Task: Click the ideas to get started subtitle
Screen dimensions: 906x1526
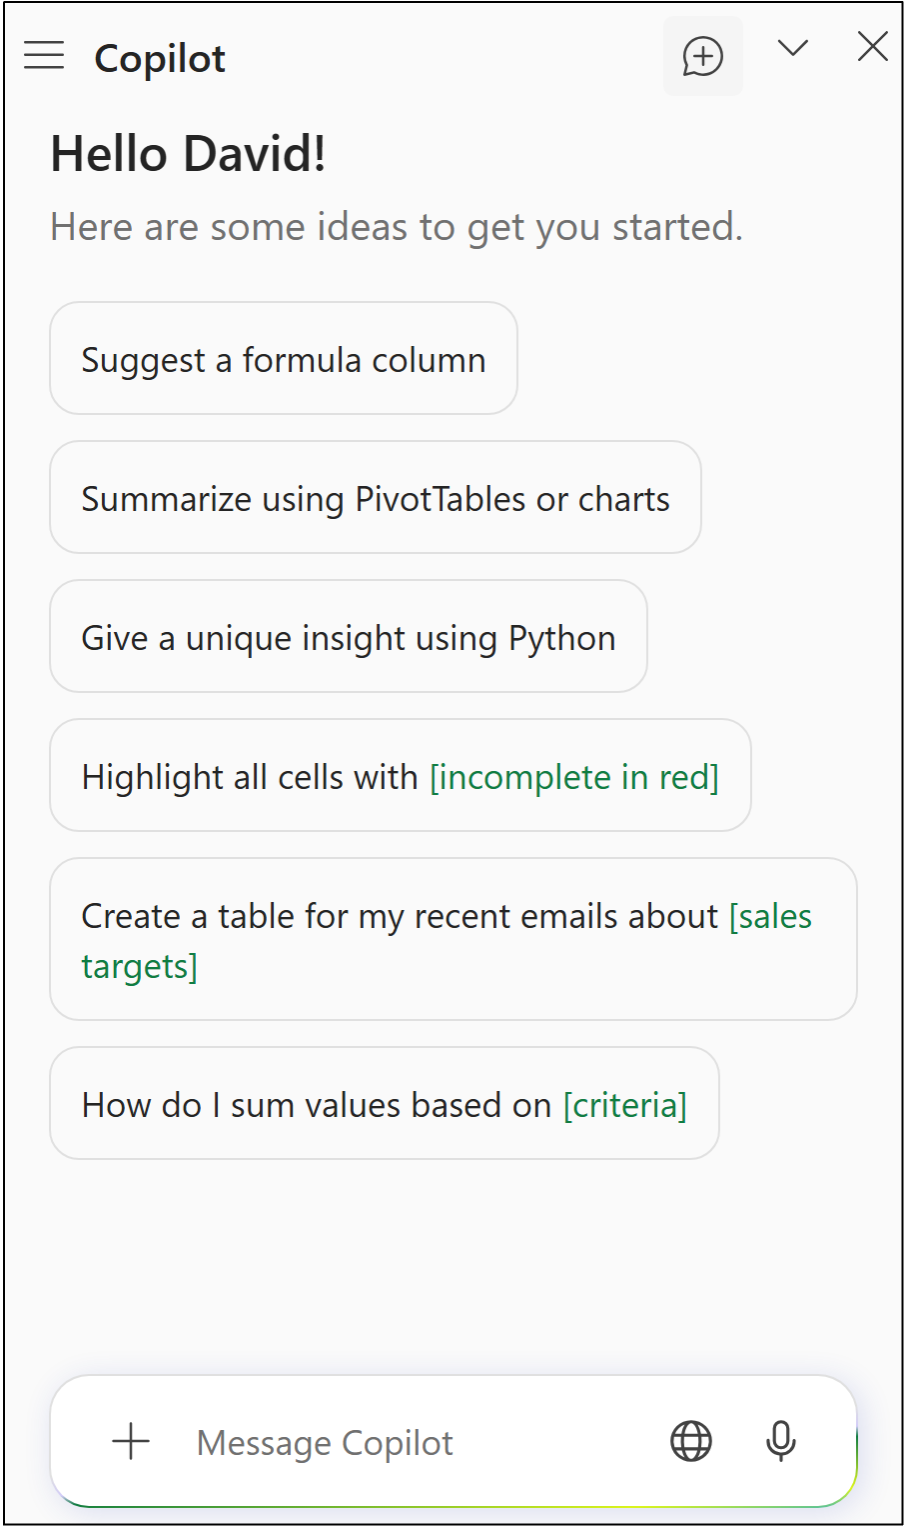Action: 396,227
